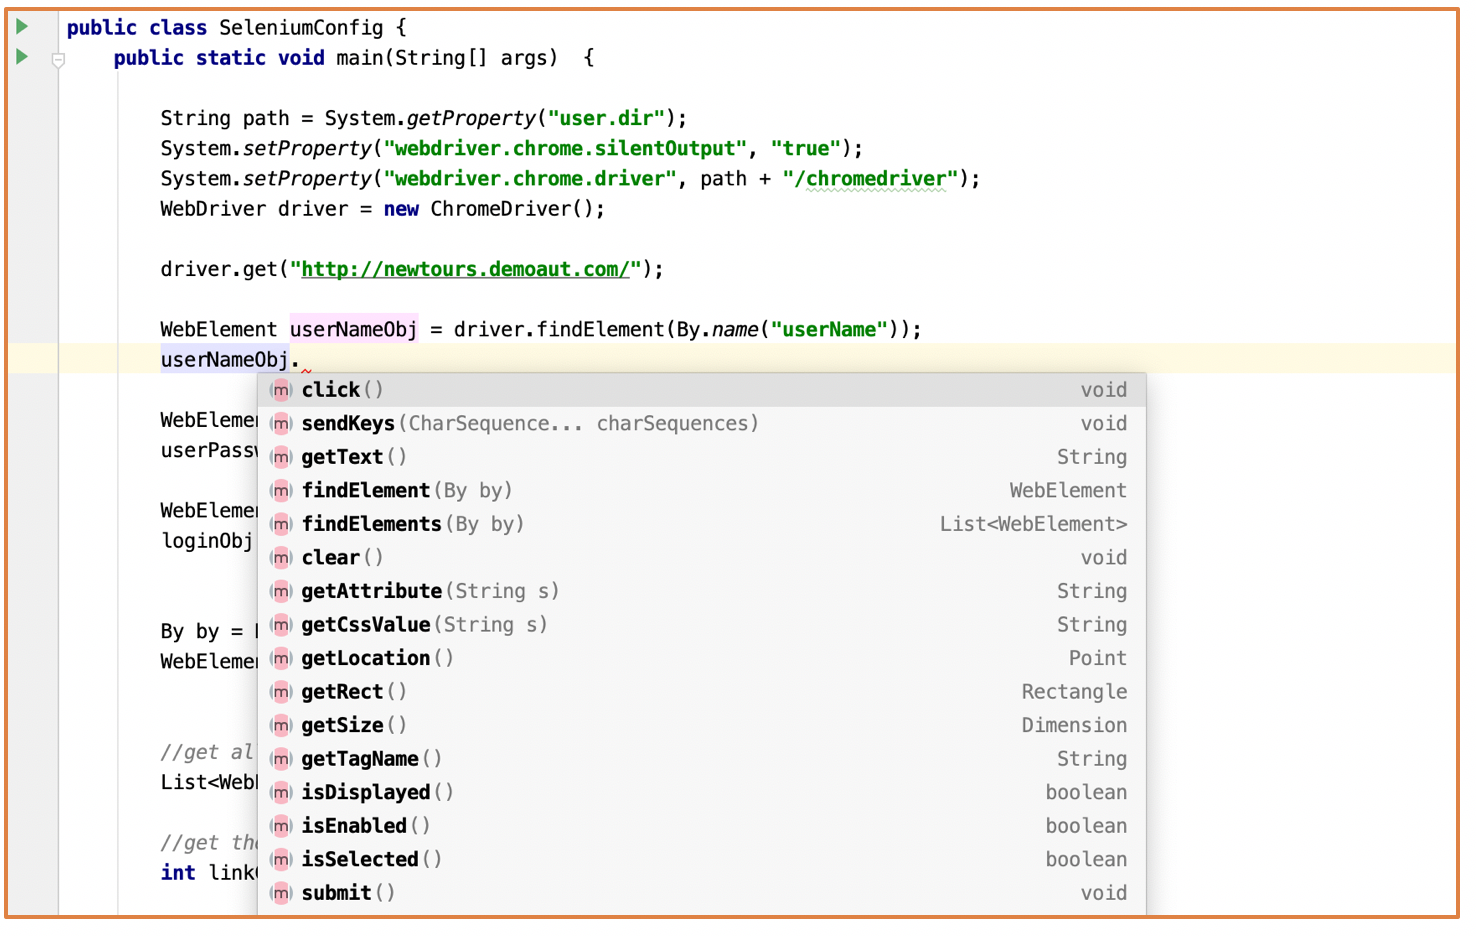Screen dimensions: 1476x936
Task: Click the run arrow next to the main method
Action: tap(21, 57)
